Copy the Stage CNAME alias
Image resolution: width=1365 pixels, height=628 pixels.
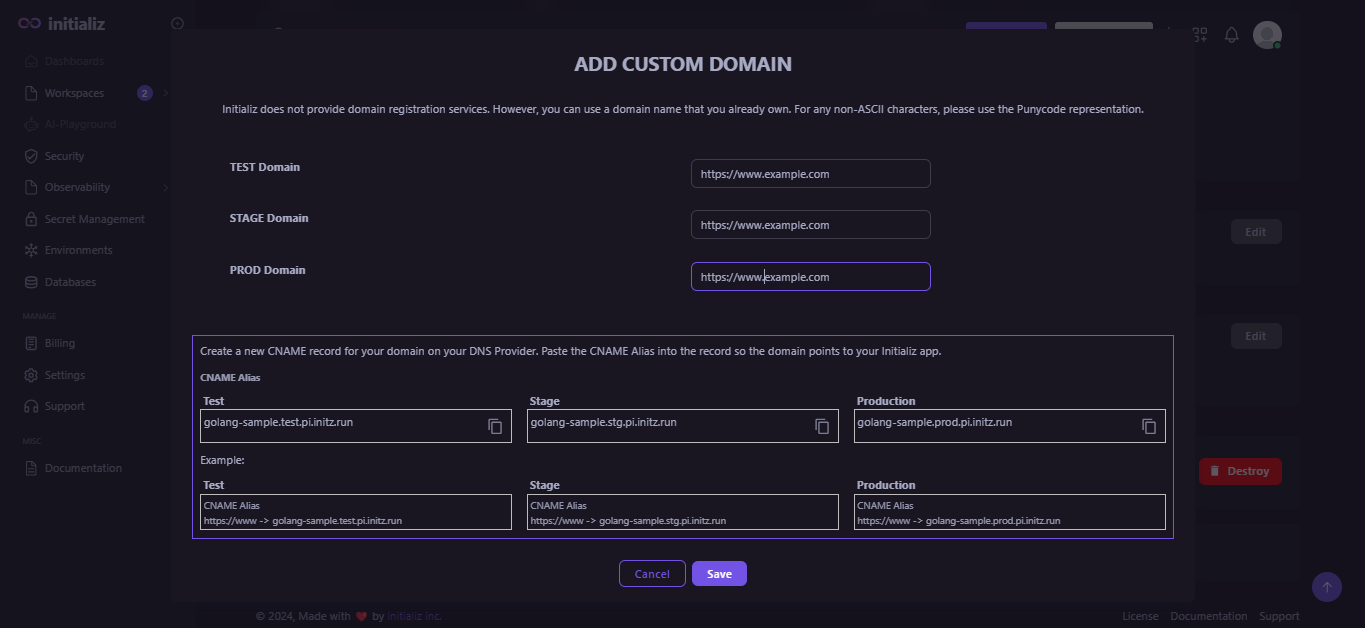(x=822, y=426)
